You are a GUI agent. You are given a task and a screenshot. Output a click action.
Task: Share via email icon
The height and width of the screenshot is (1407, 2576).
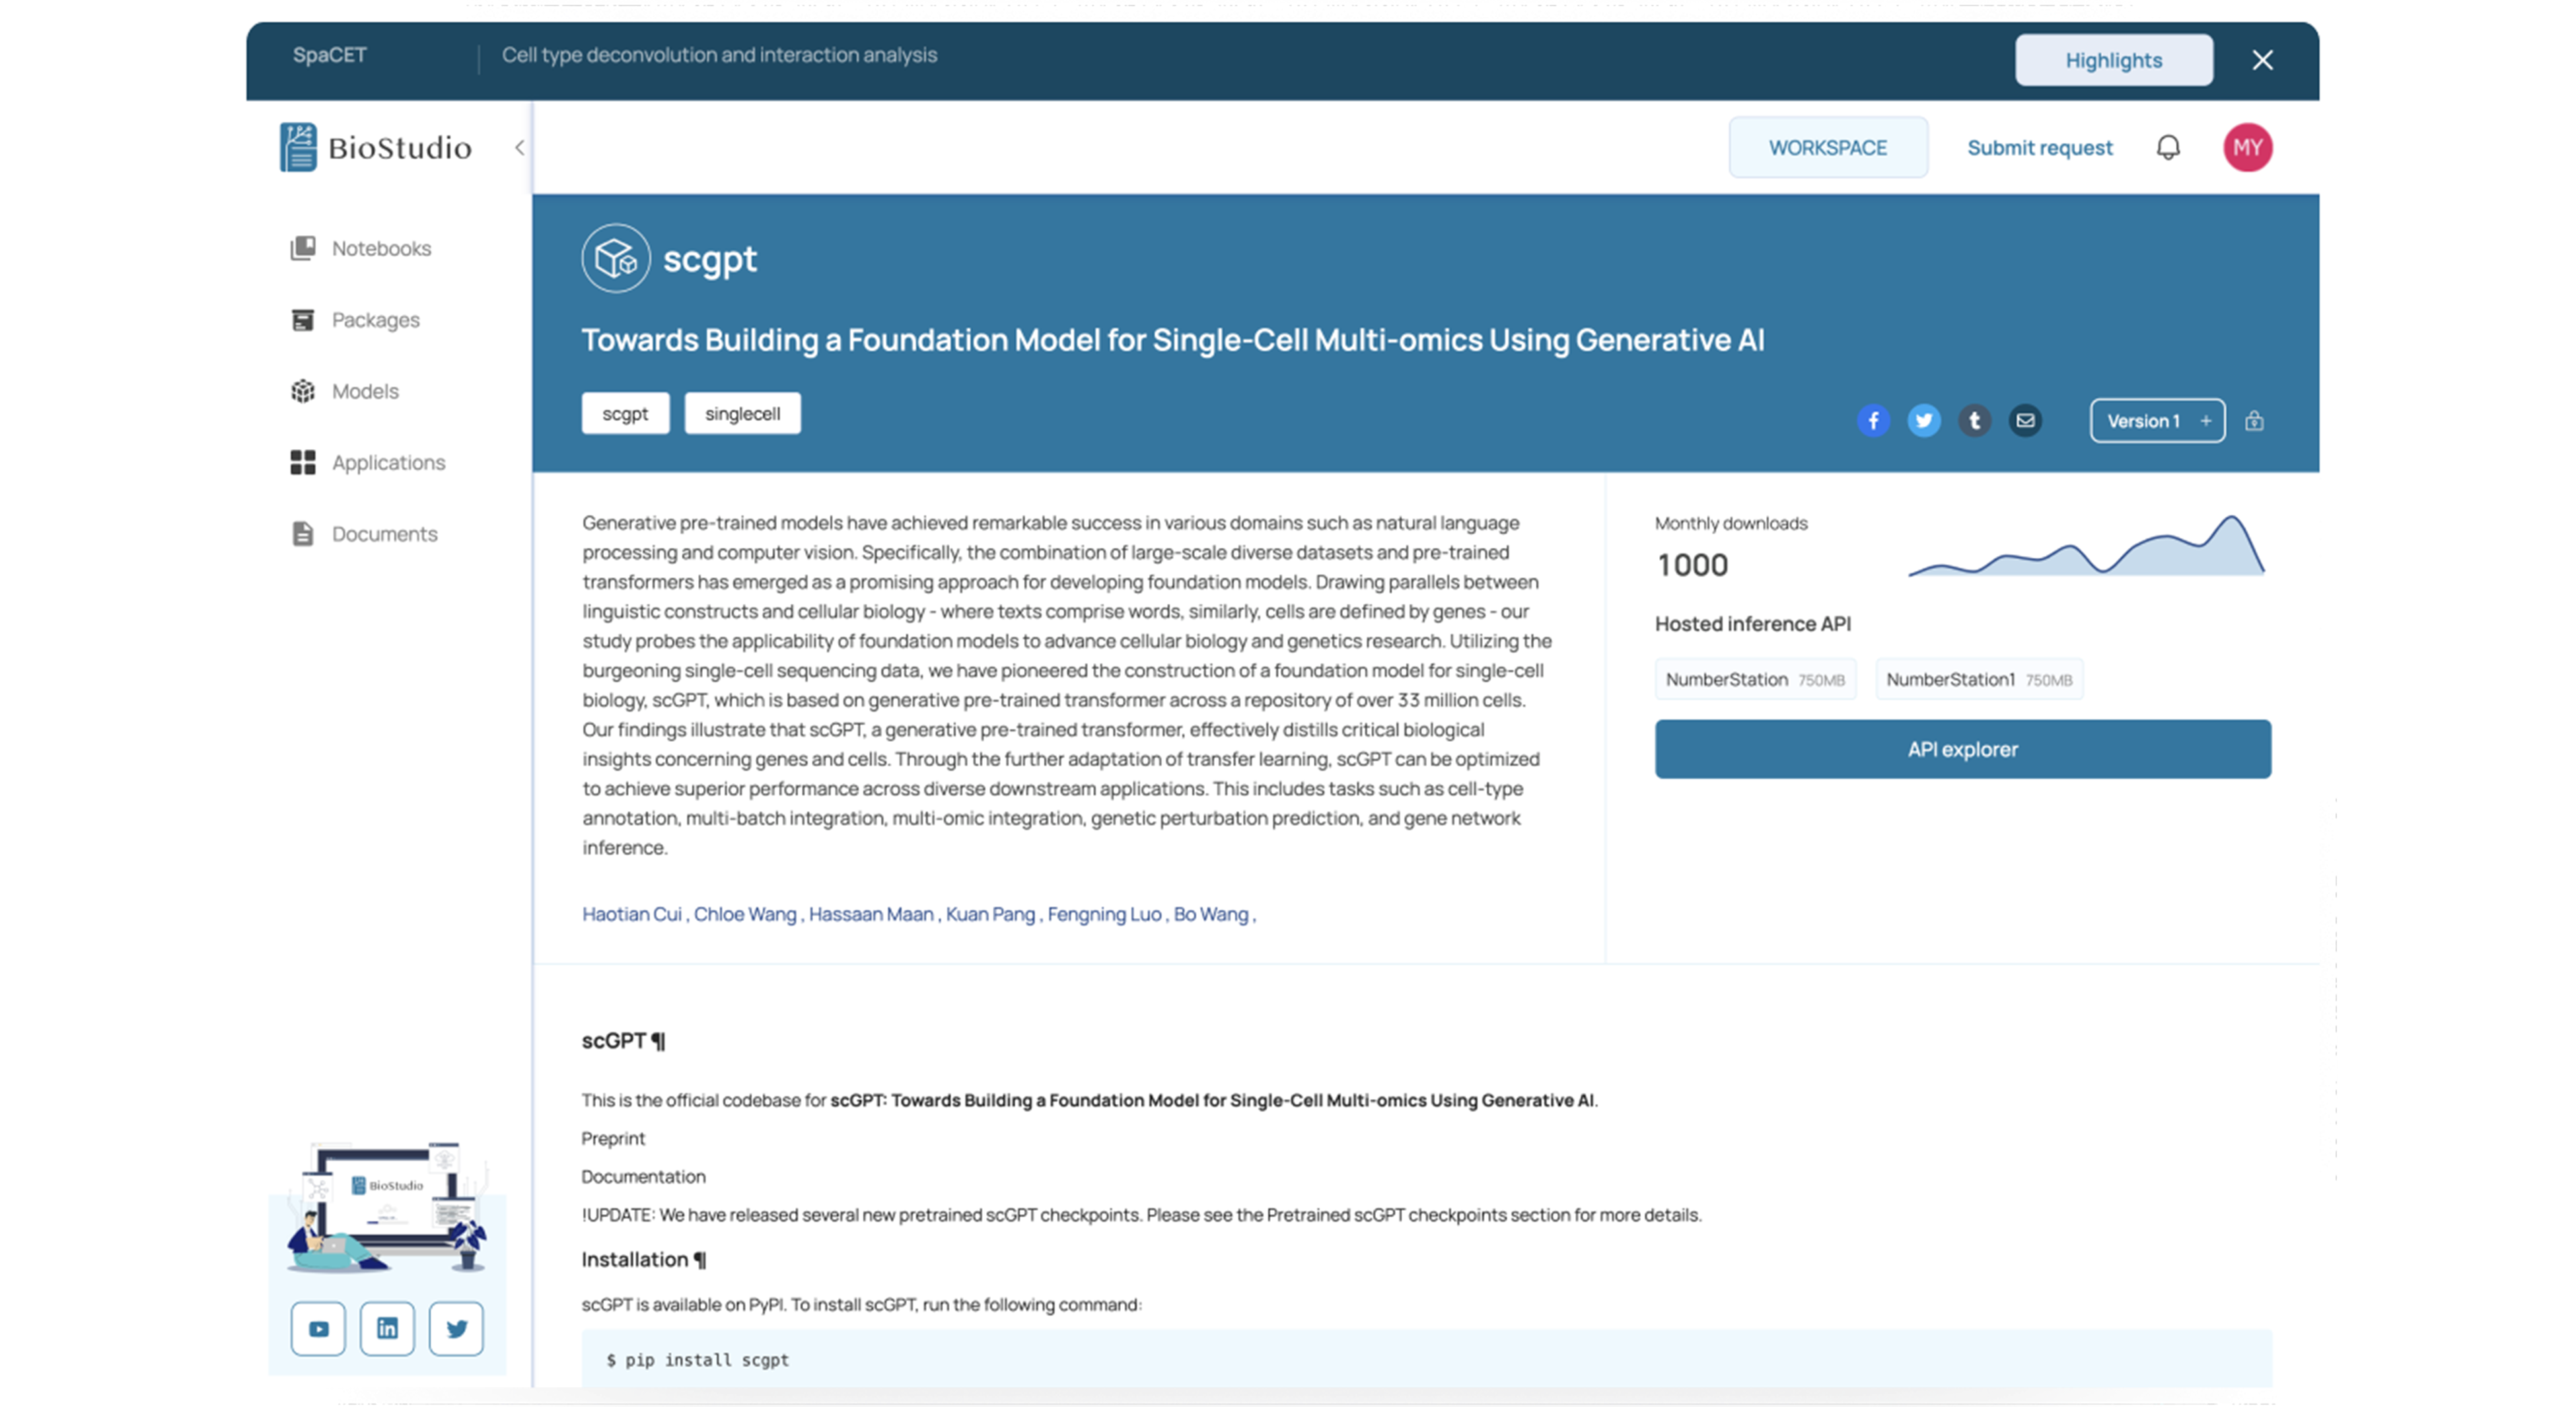pyautogui.click(x=2025, y=420)
